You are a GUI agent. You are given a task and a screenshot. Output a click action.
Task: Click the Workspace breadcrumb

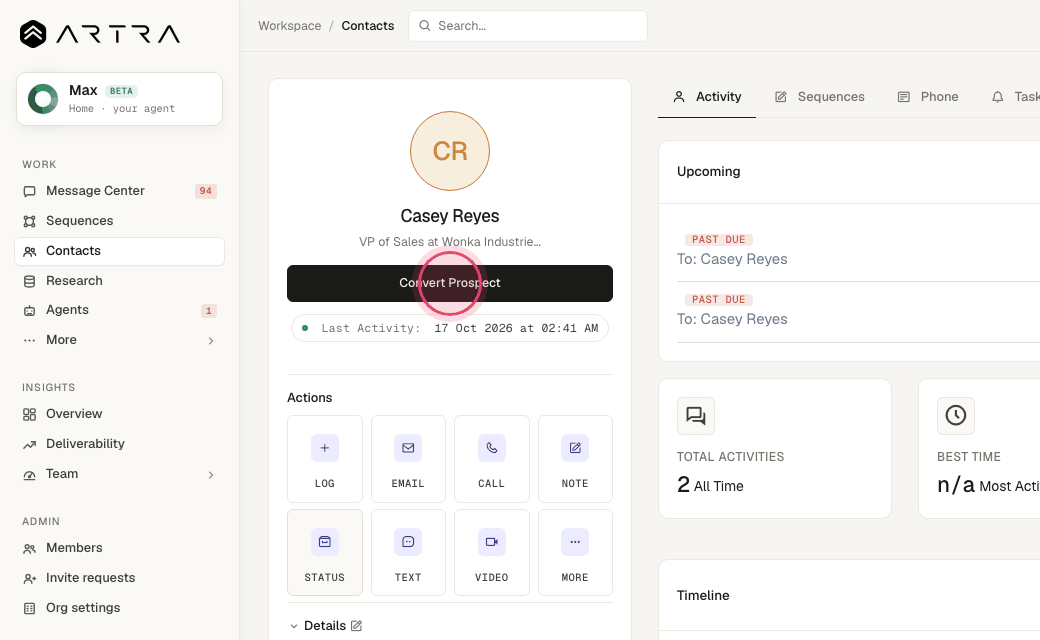289,26
